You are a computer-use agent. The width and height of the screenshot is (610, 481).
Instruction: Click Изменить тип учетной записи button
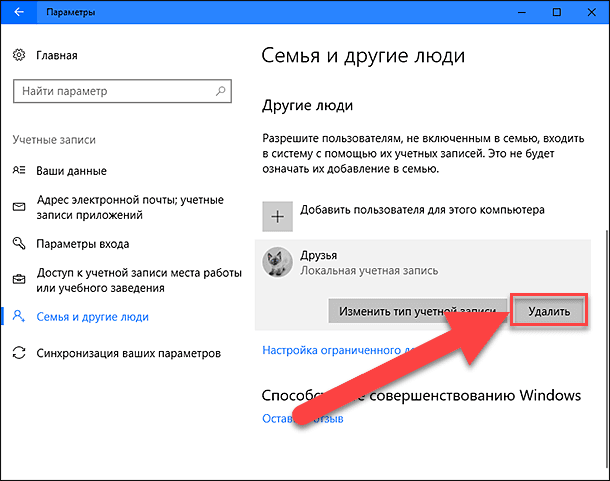pos(418,311)
